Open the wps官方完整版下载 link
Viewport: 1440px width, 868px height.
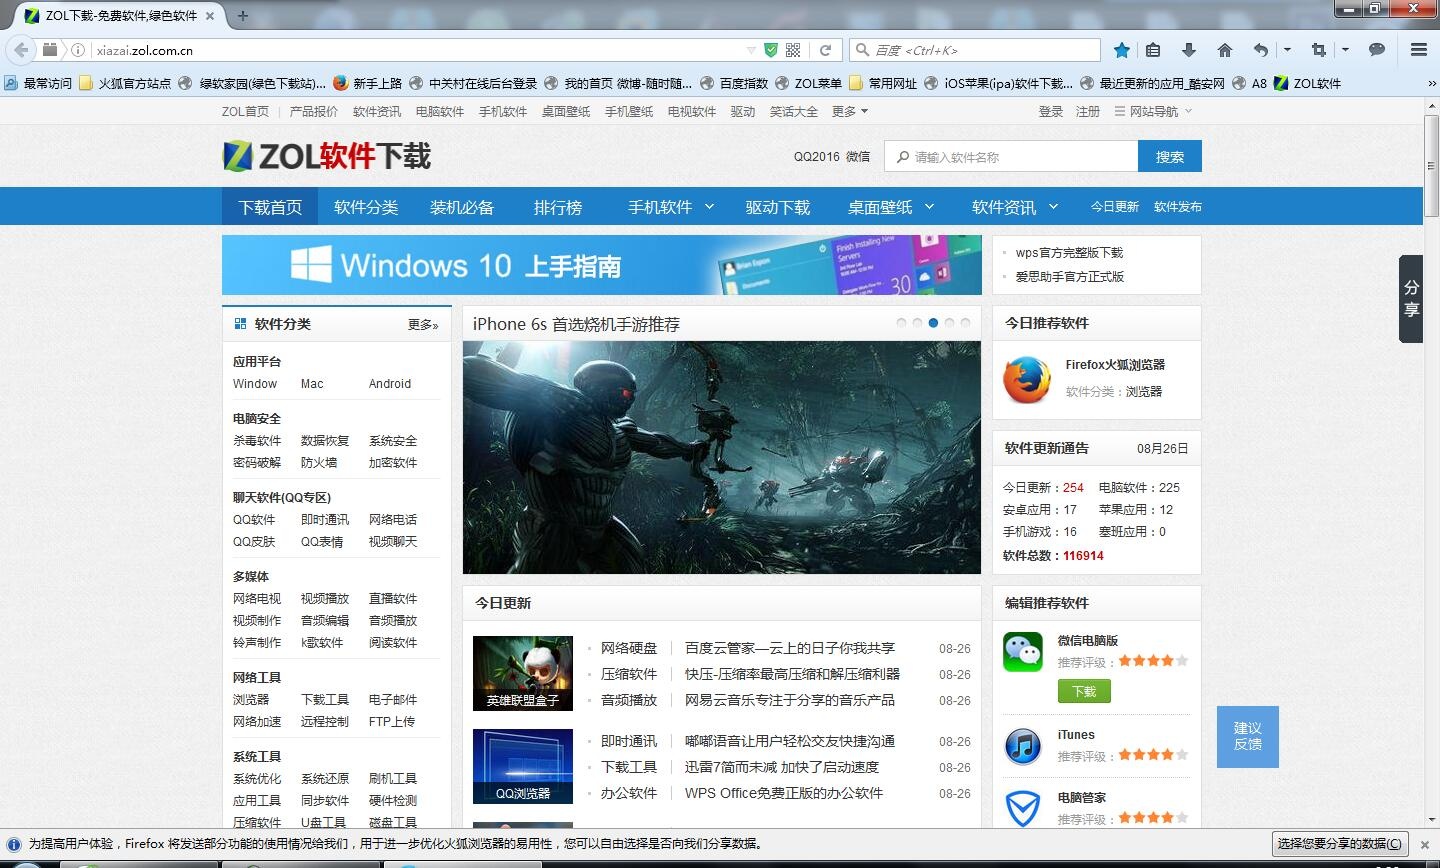click(1069, 252)
